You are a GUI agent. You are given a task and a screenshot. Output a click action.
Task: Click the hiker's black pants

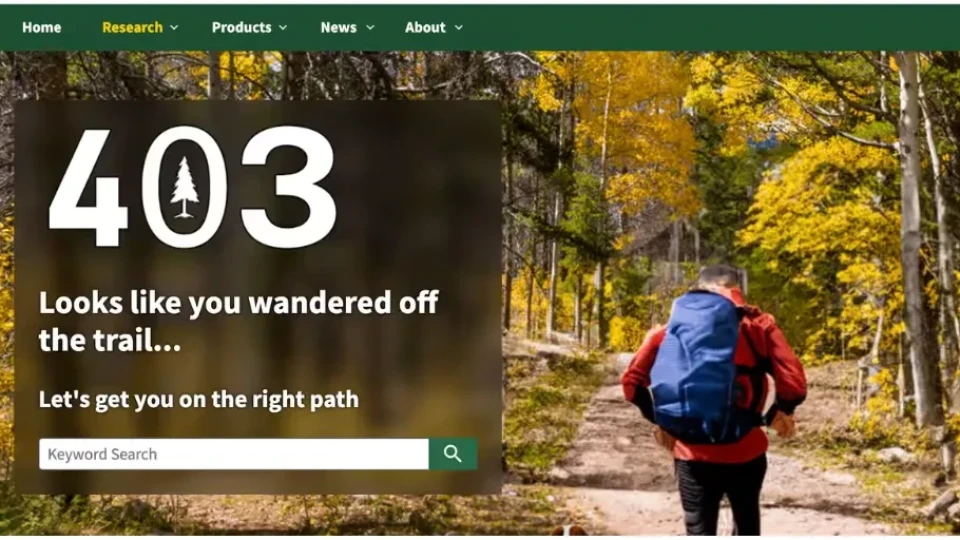pos(719,495)
